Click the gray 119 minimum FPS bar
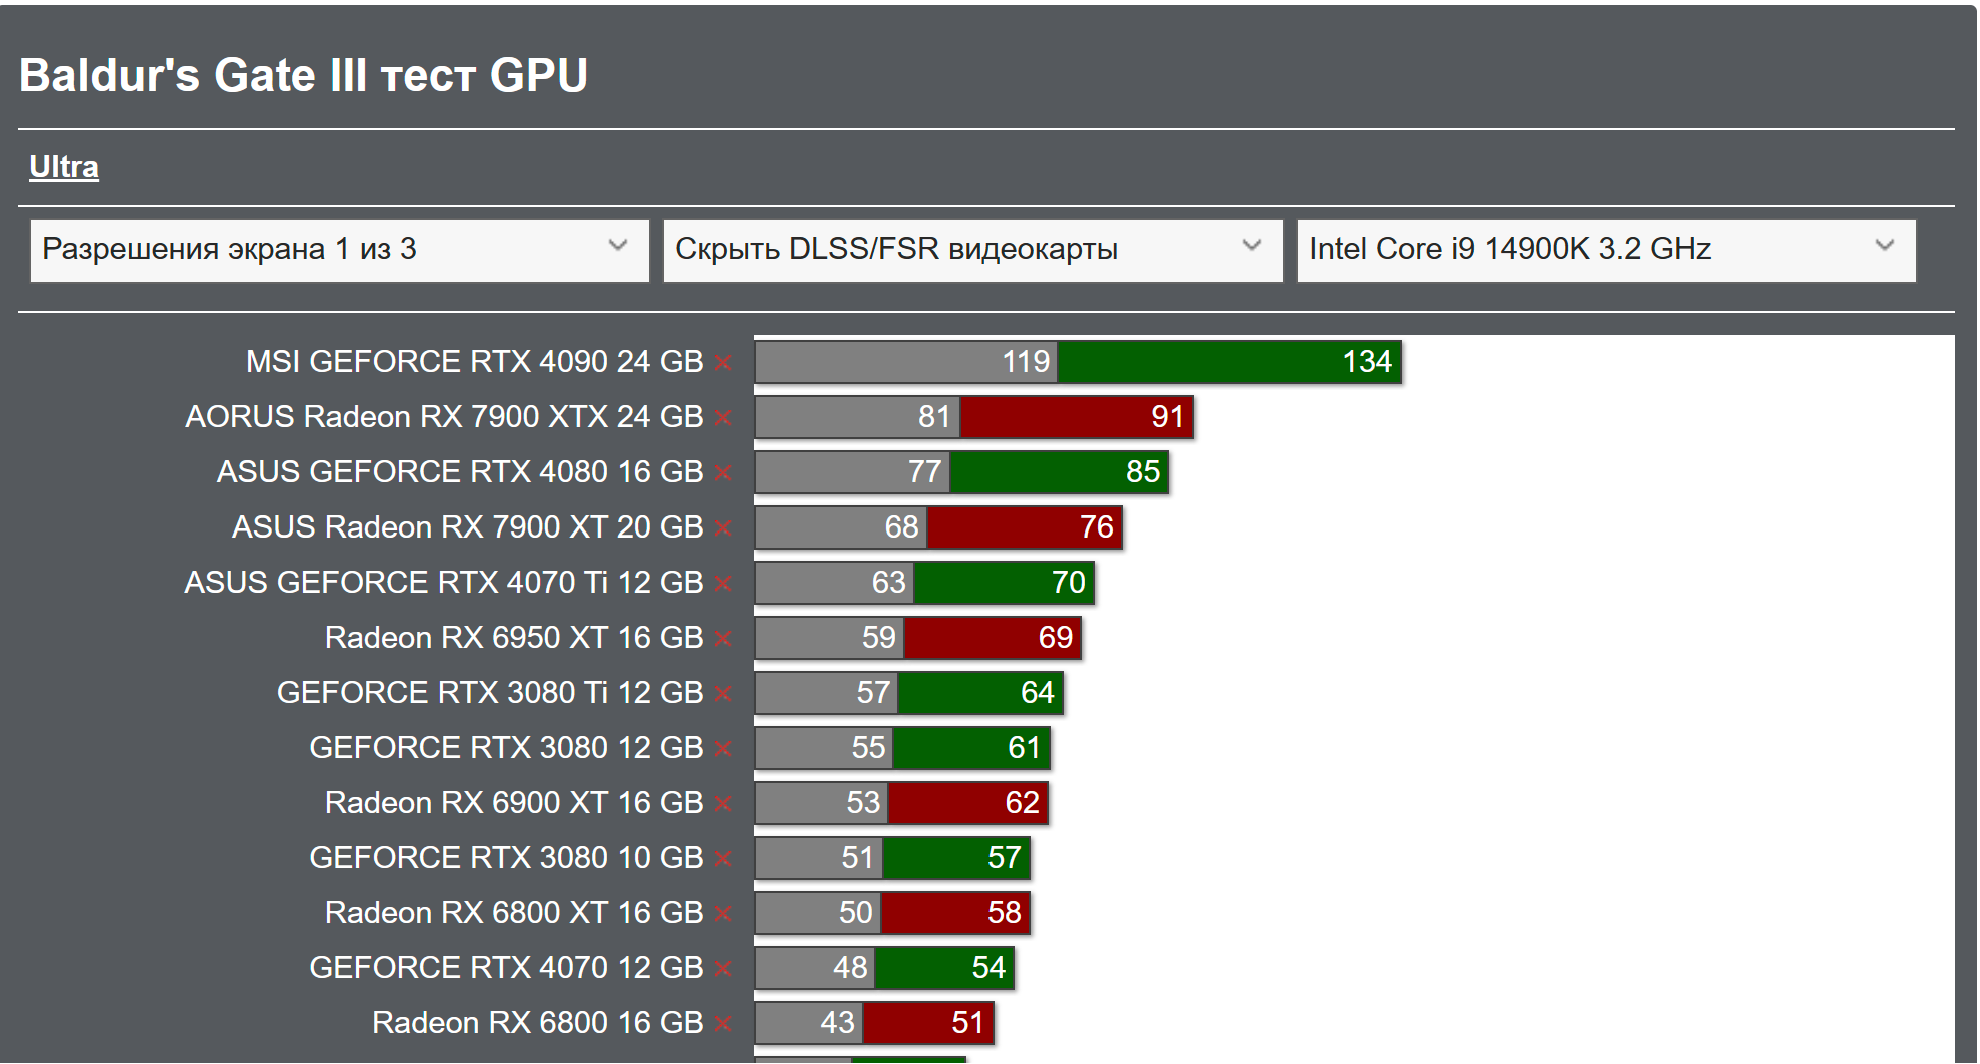Viewport: 1980px width, 1064px height. point(906,362)
